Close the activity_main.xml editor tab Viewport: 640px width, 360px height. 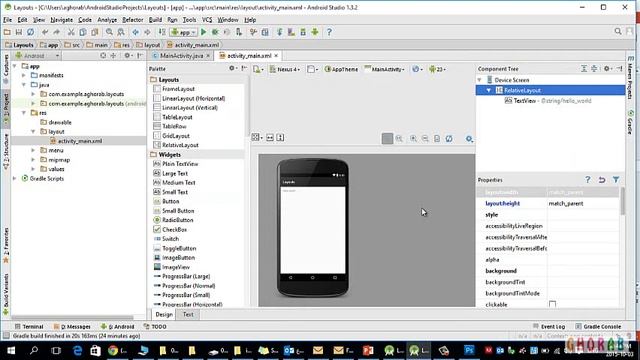click(276, 56)
